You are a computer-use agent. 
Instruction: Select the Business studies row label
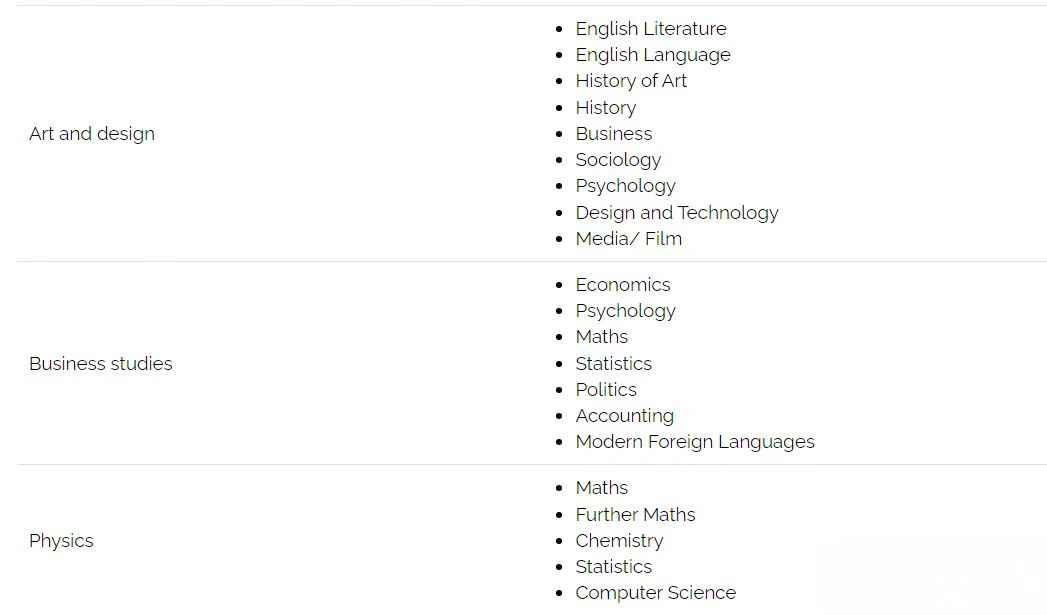100,363
